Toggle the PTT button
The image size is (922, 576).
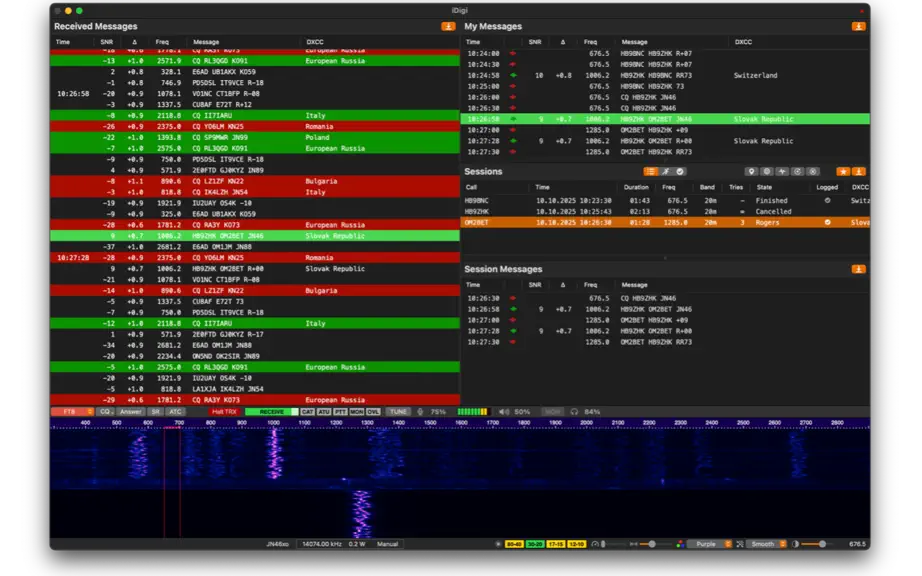[x=340, y=412]
